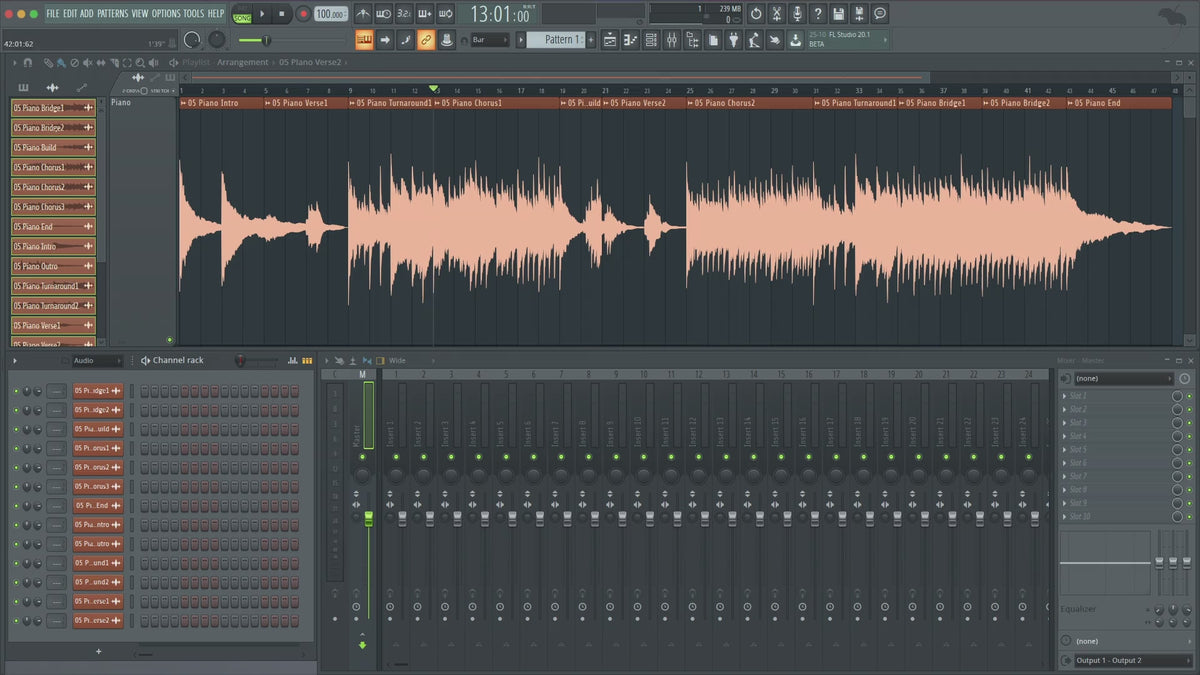
Task: Click the add channel plus button
Action: tap(98, 651)
